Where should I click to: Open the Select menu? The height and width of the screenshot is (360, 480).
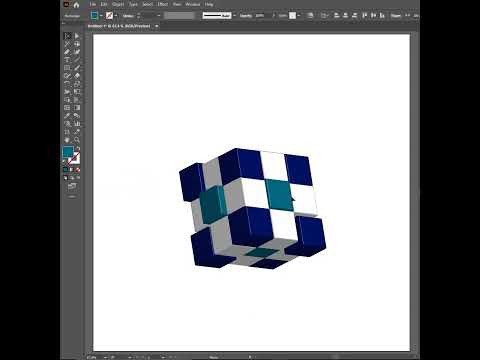(148, 4)
